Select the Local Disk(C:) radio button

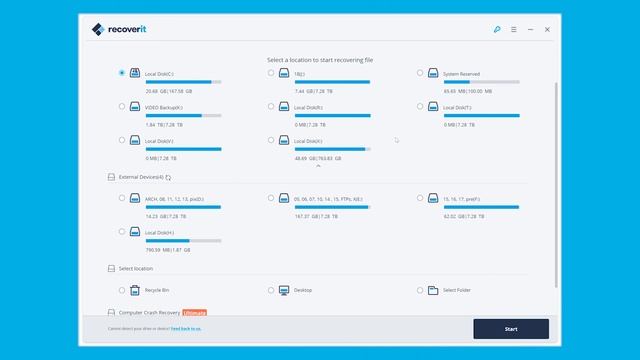point(122,73)
